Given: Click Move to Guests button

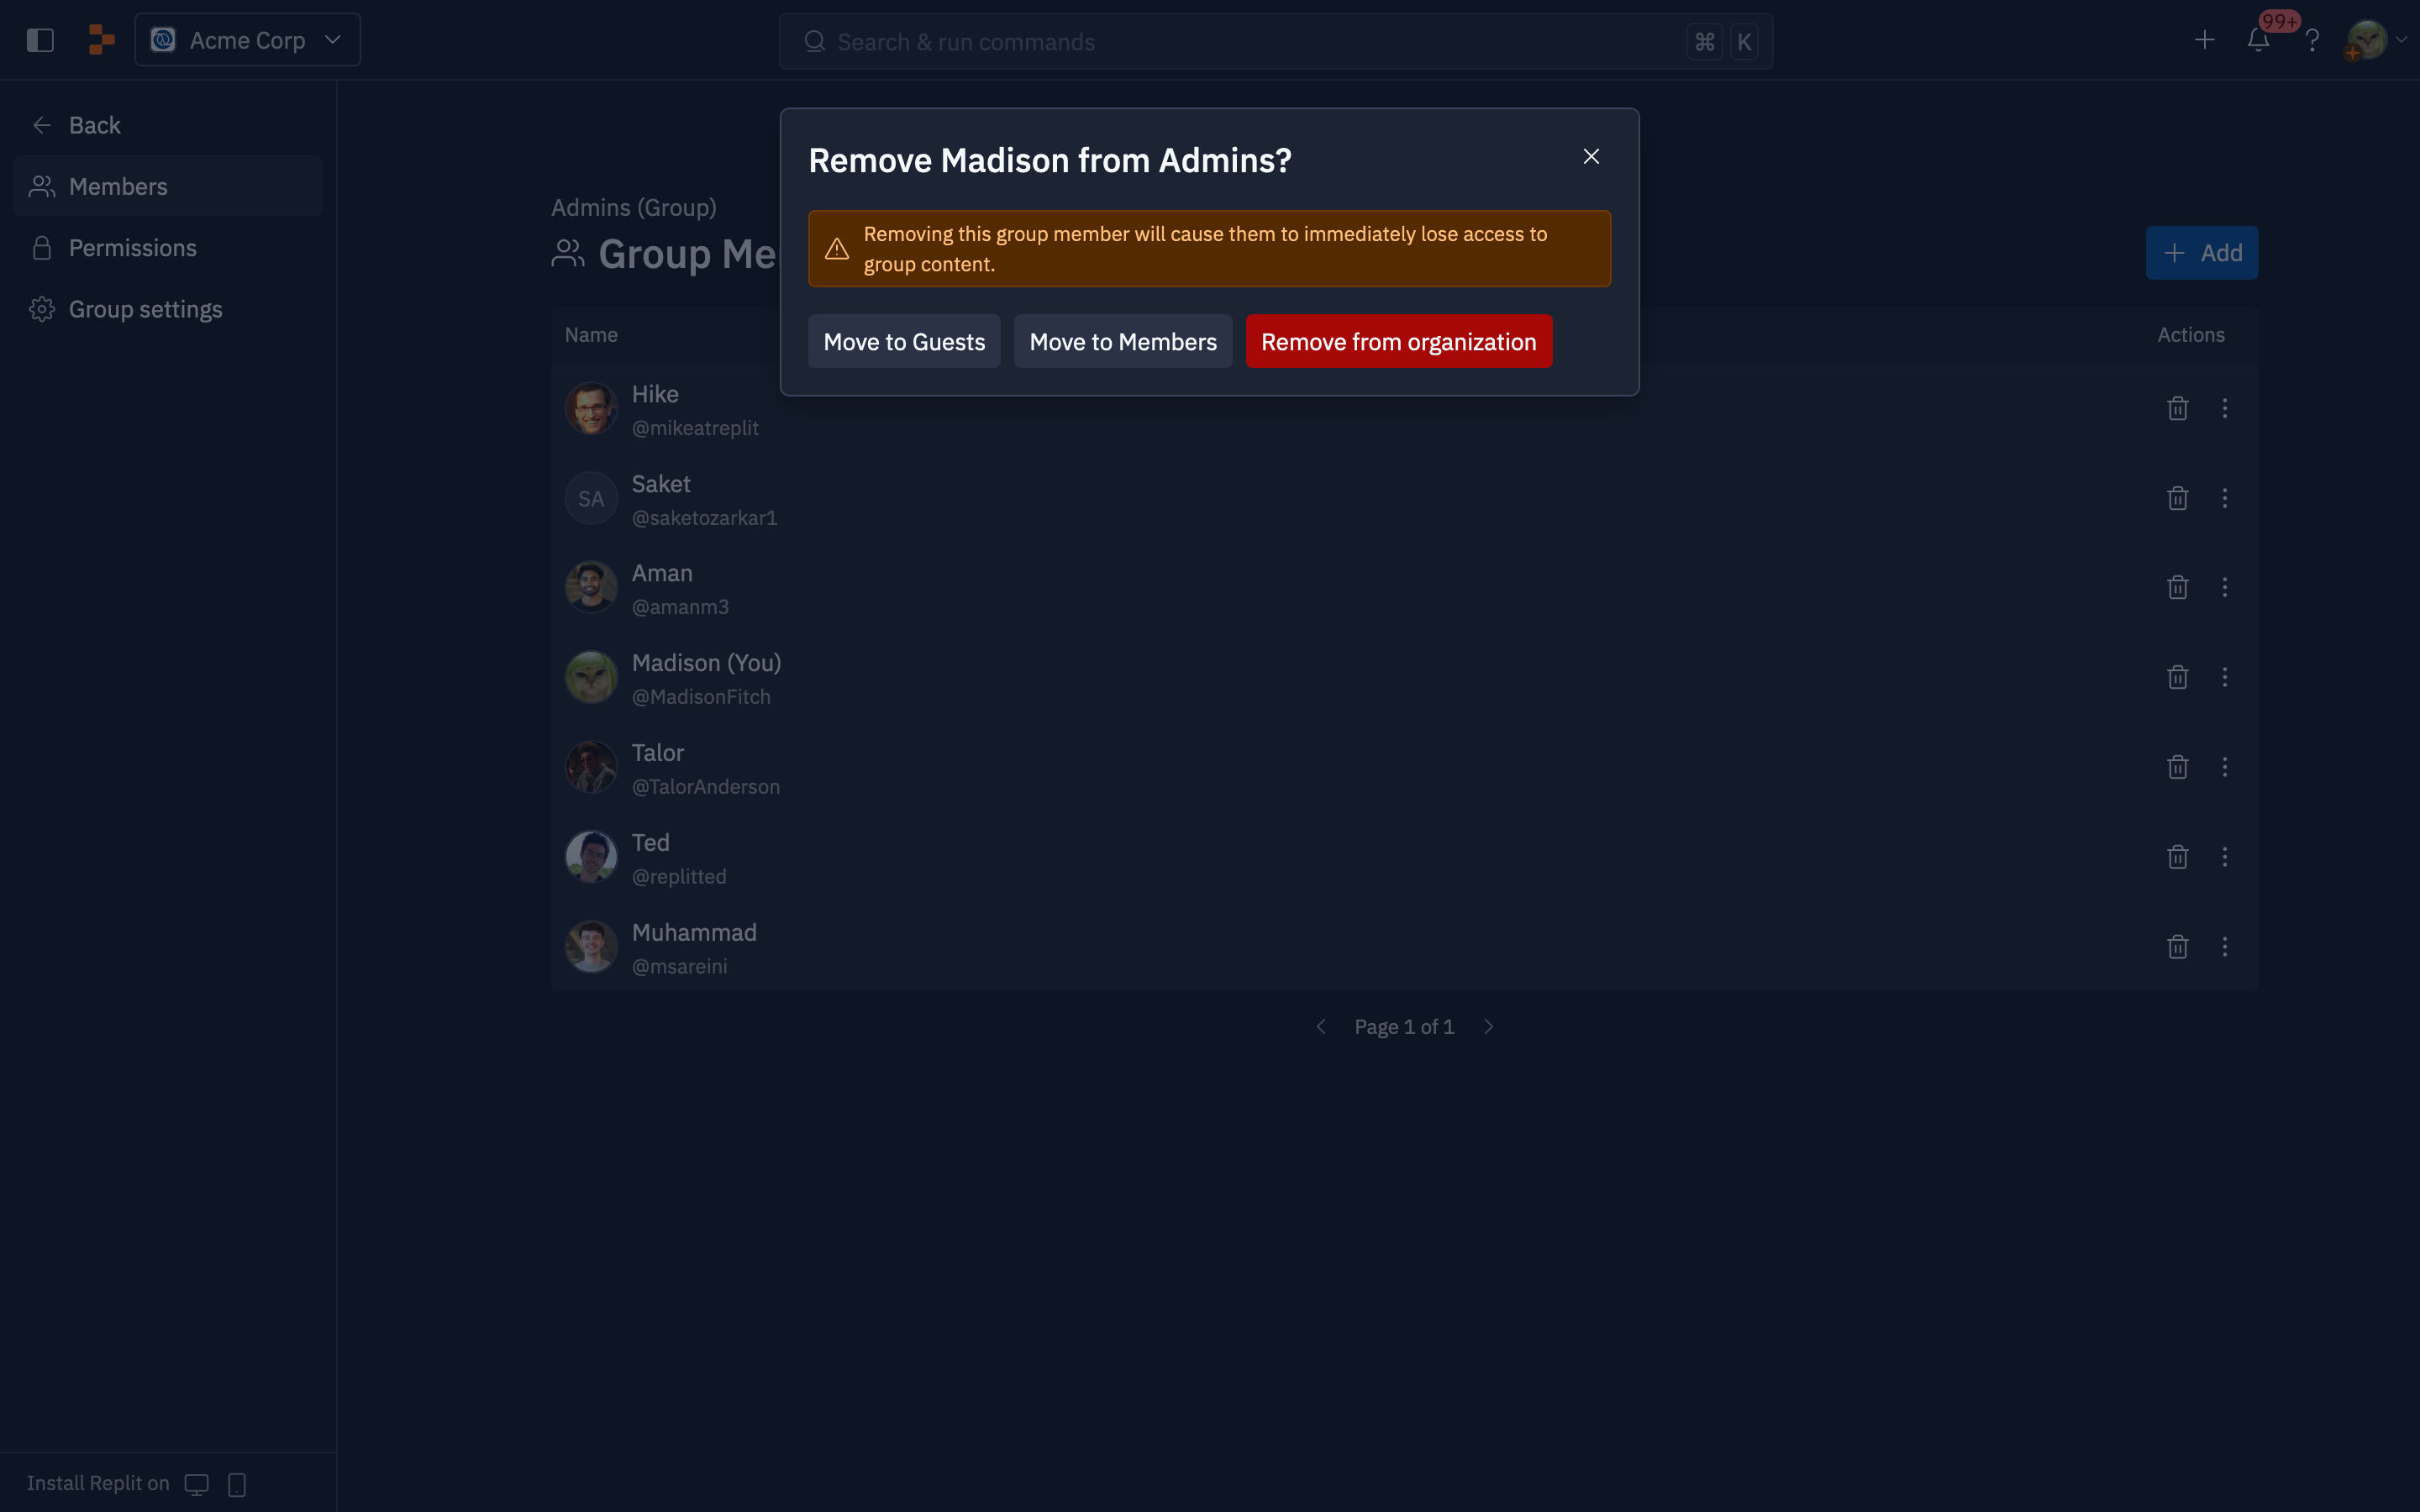Looking at the screenshot, I should 904,341.
